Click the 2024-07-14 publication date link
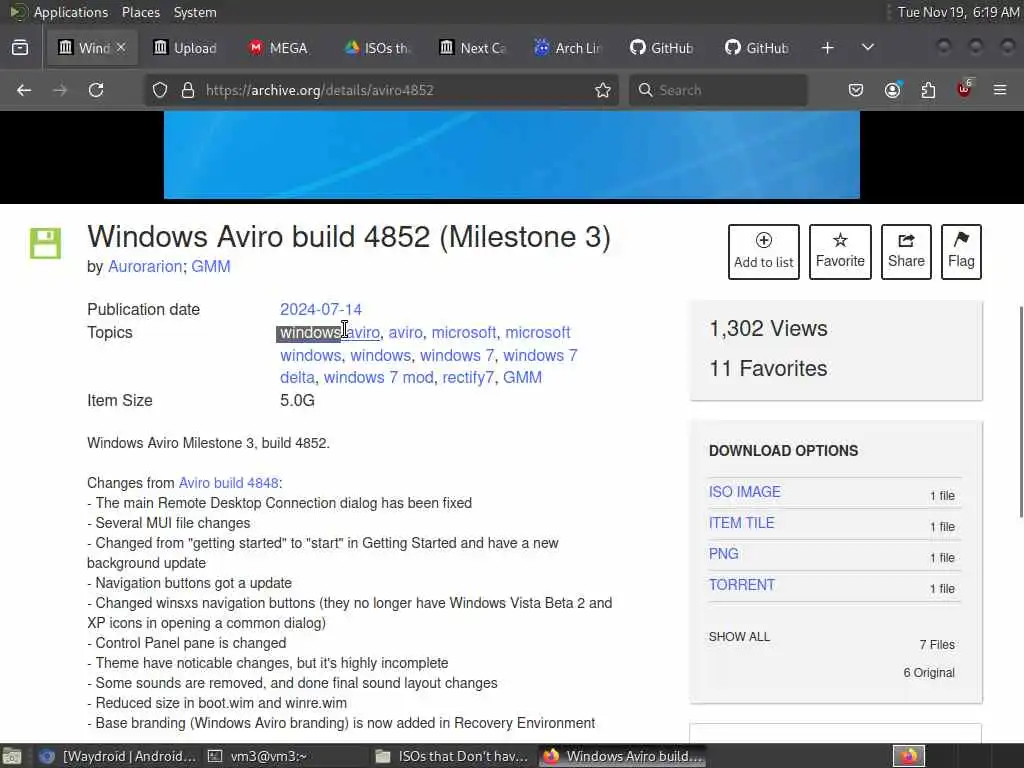The height and width of the screenshot is (768, 1024). 321,310
